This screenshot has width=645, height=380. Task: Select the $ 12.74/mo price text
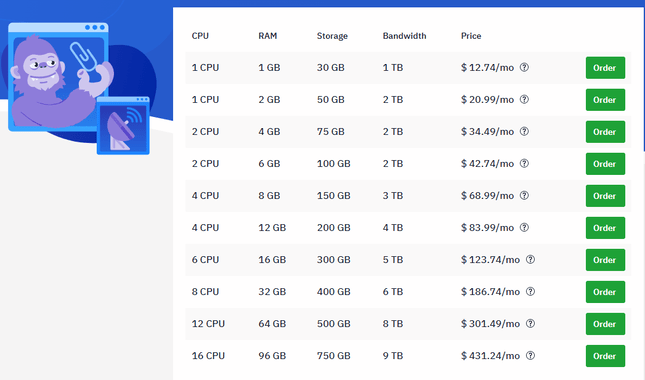coord(487,67)
